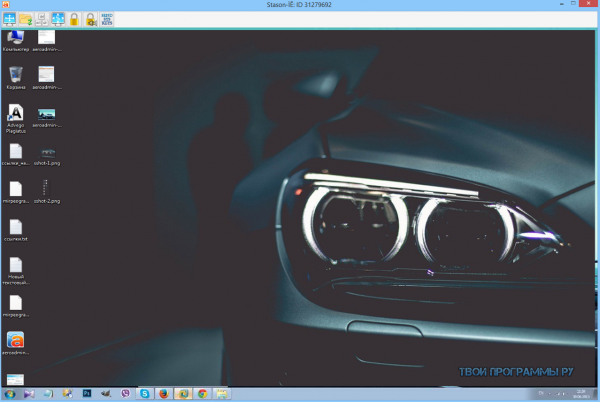Click the Firefox taskbar icon
The height and width of the screenshot is (402, 600).
164,394
